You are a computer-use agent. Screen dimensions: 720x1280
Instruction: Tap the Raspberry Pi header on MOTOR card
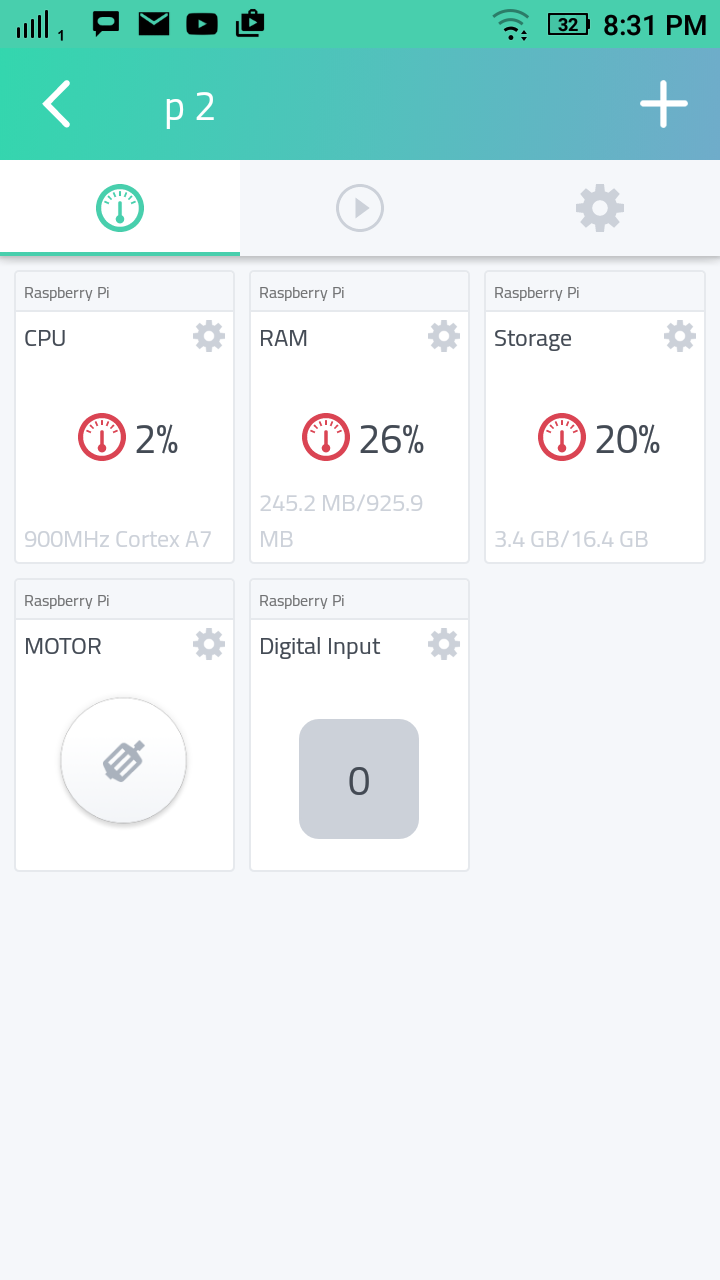[x=67, y=600]
